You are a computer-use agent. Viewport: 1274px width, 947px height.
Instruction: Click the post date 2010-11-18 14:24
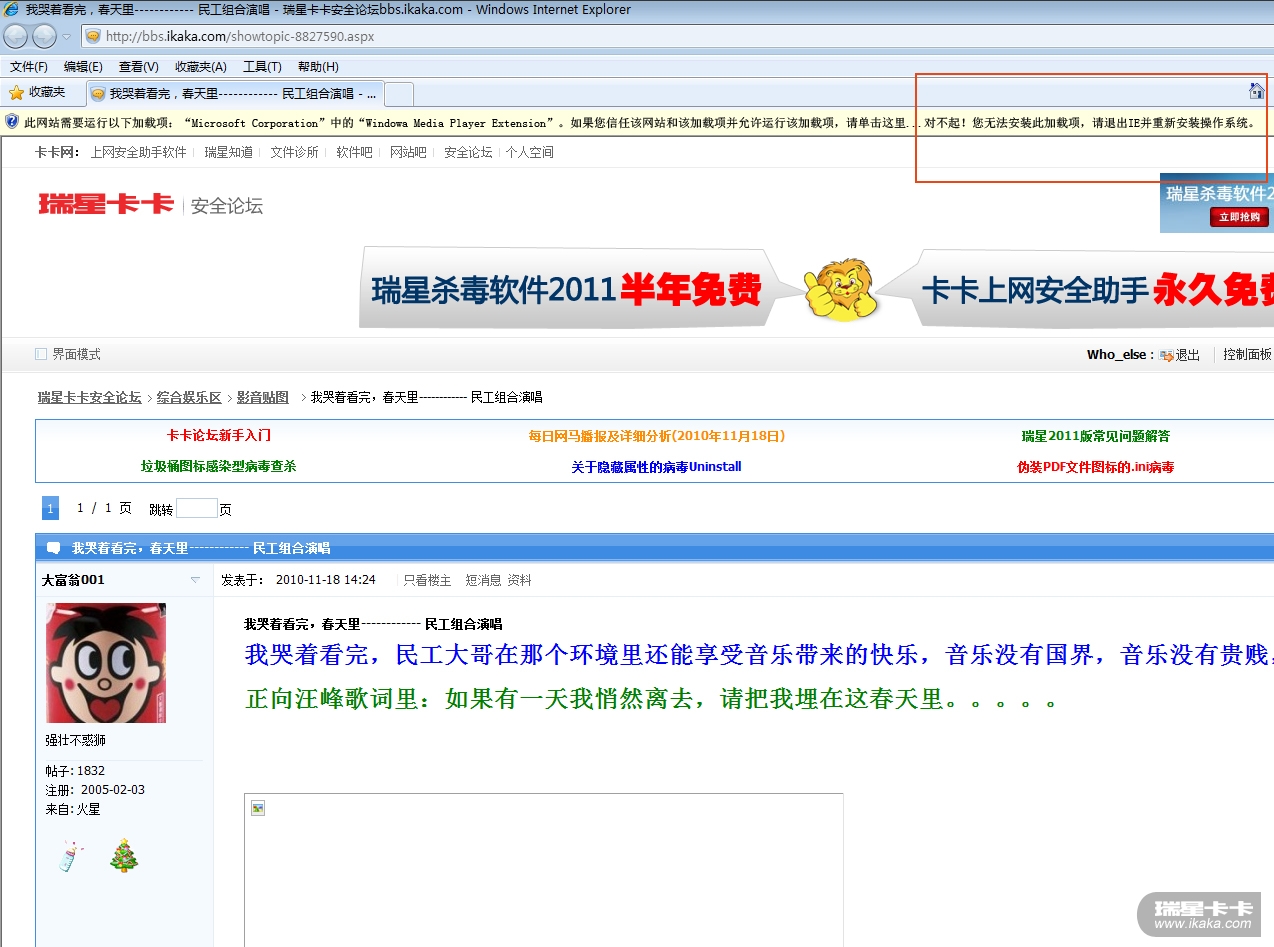click(326, 580)
